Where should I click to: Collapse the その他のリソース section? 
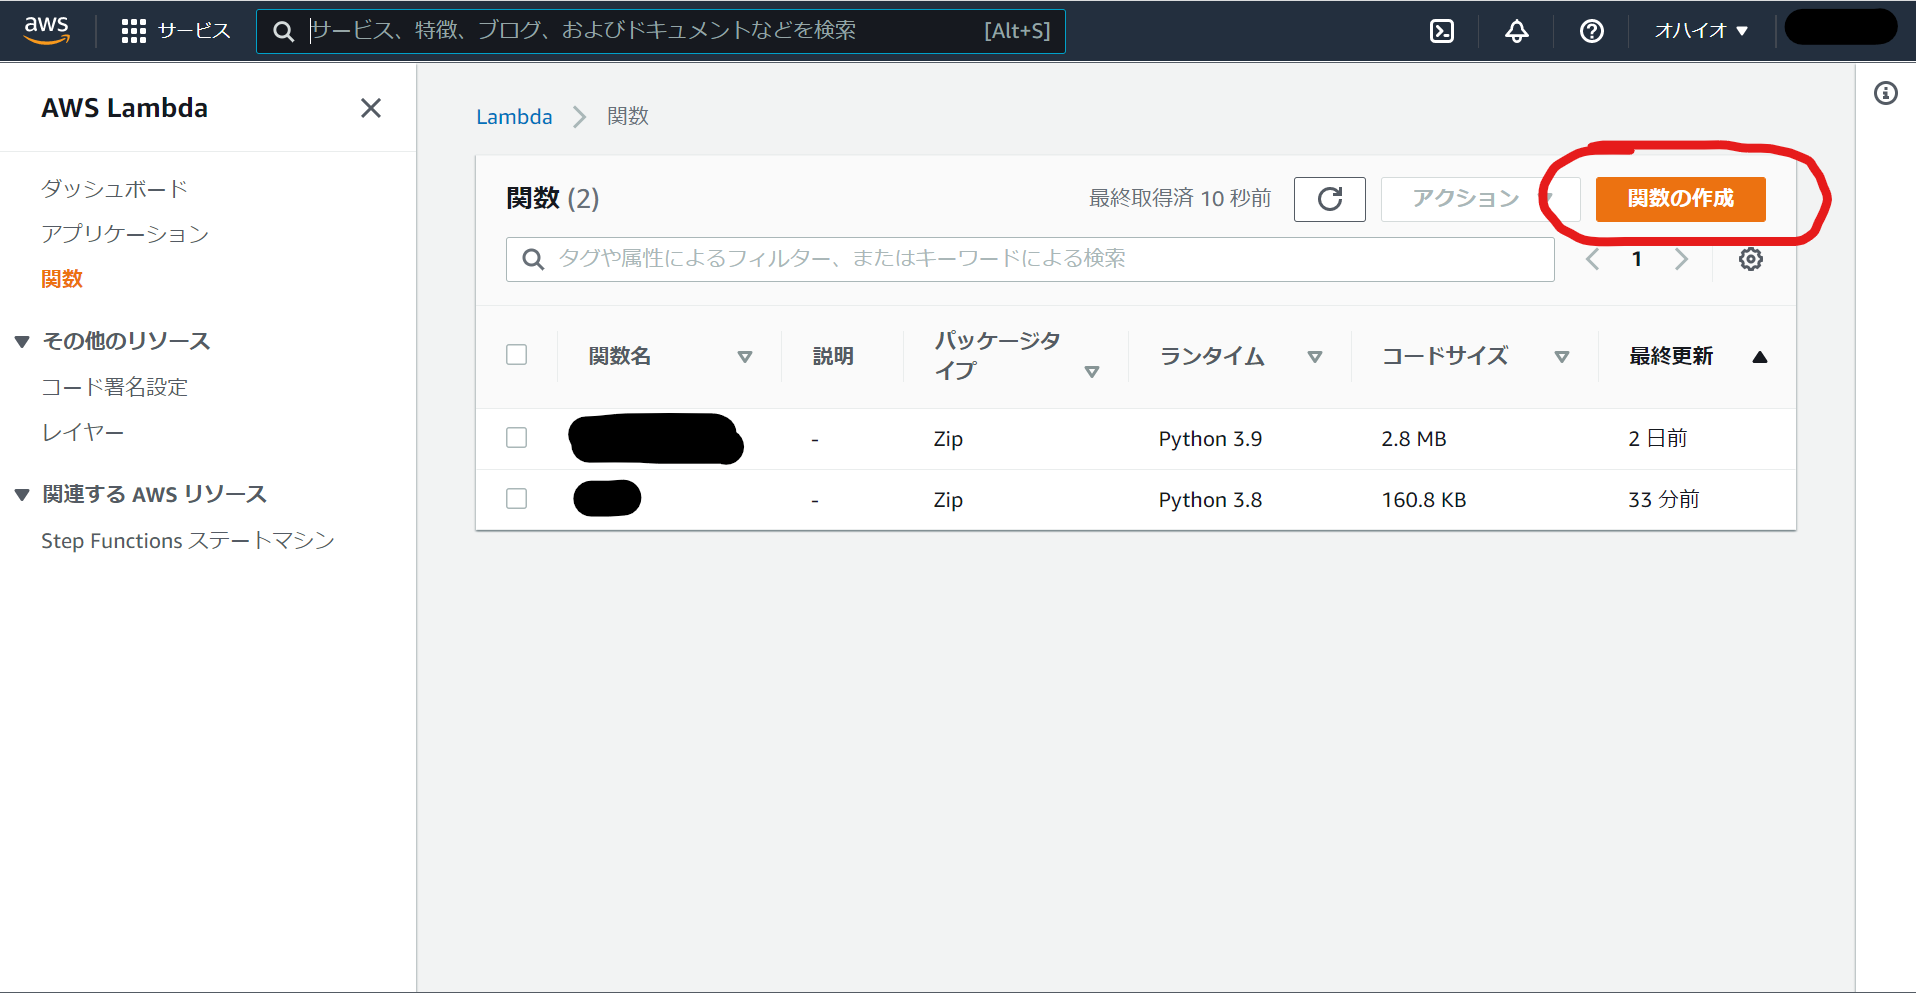pyautogui.click(x=22, y=341)
